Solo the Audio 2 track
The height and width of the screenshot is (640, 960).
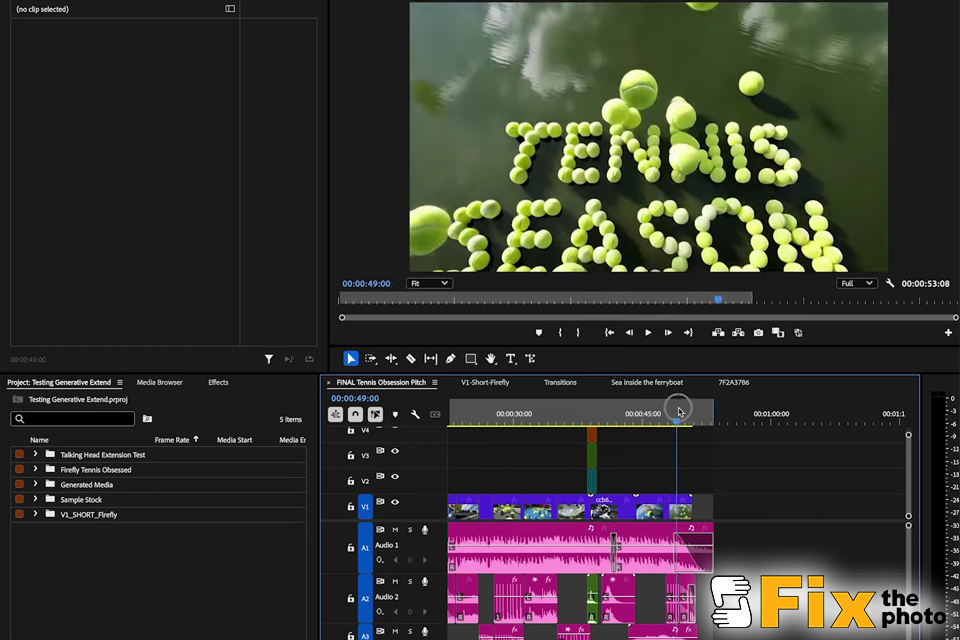(x=410, y=582)
